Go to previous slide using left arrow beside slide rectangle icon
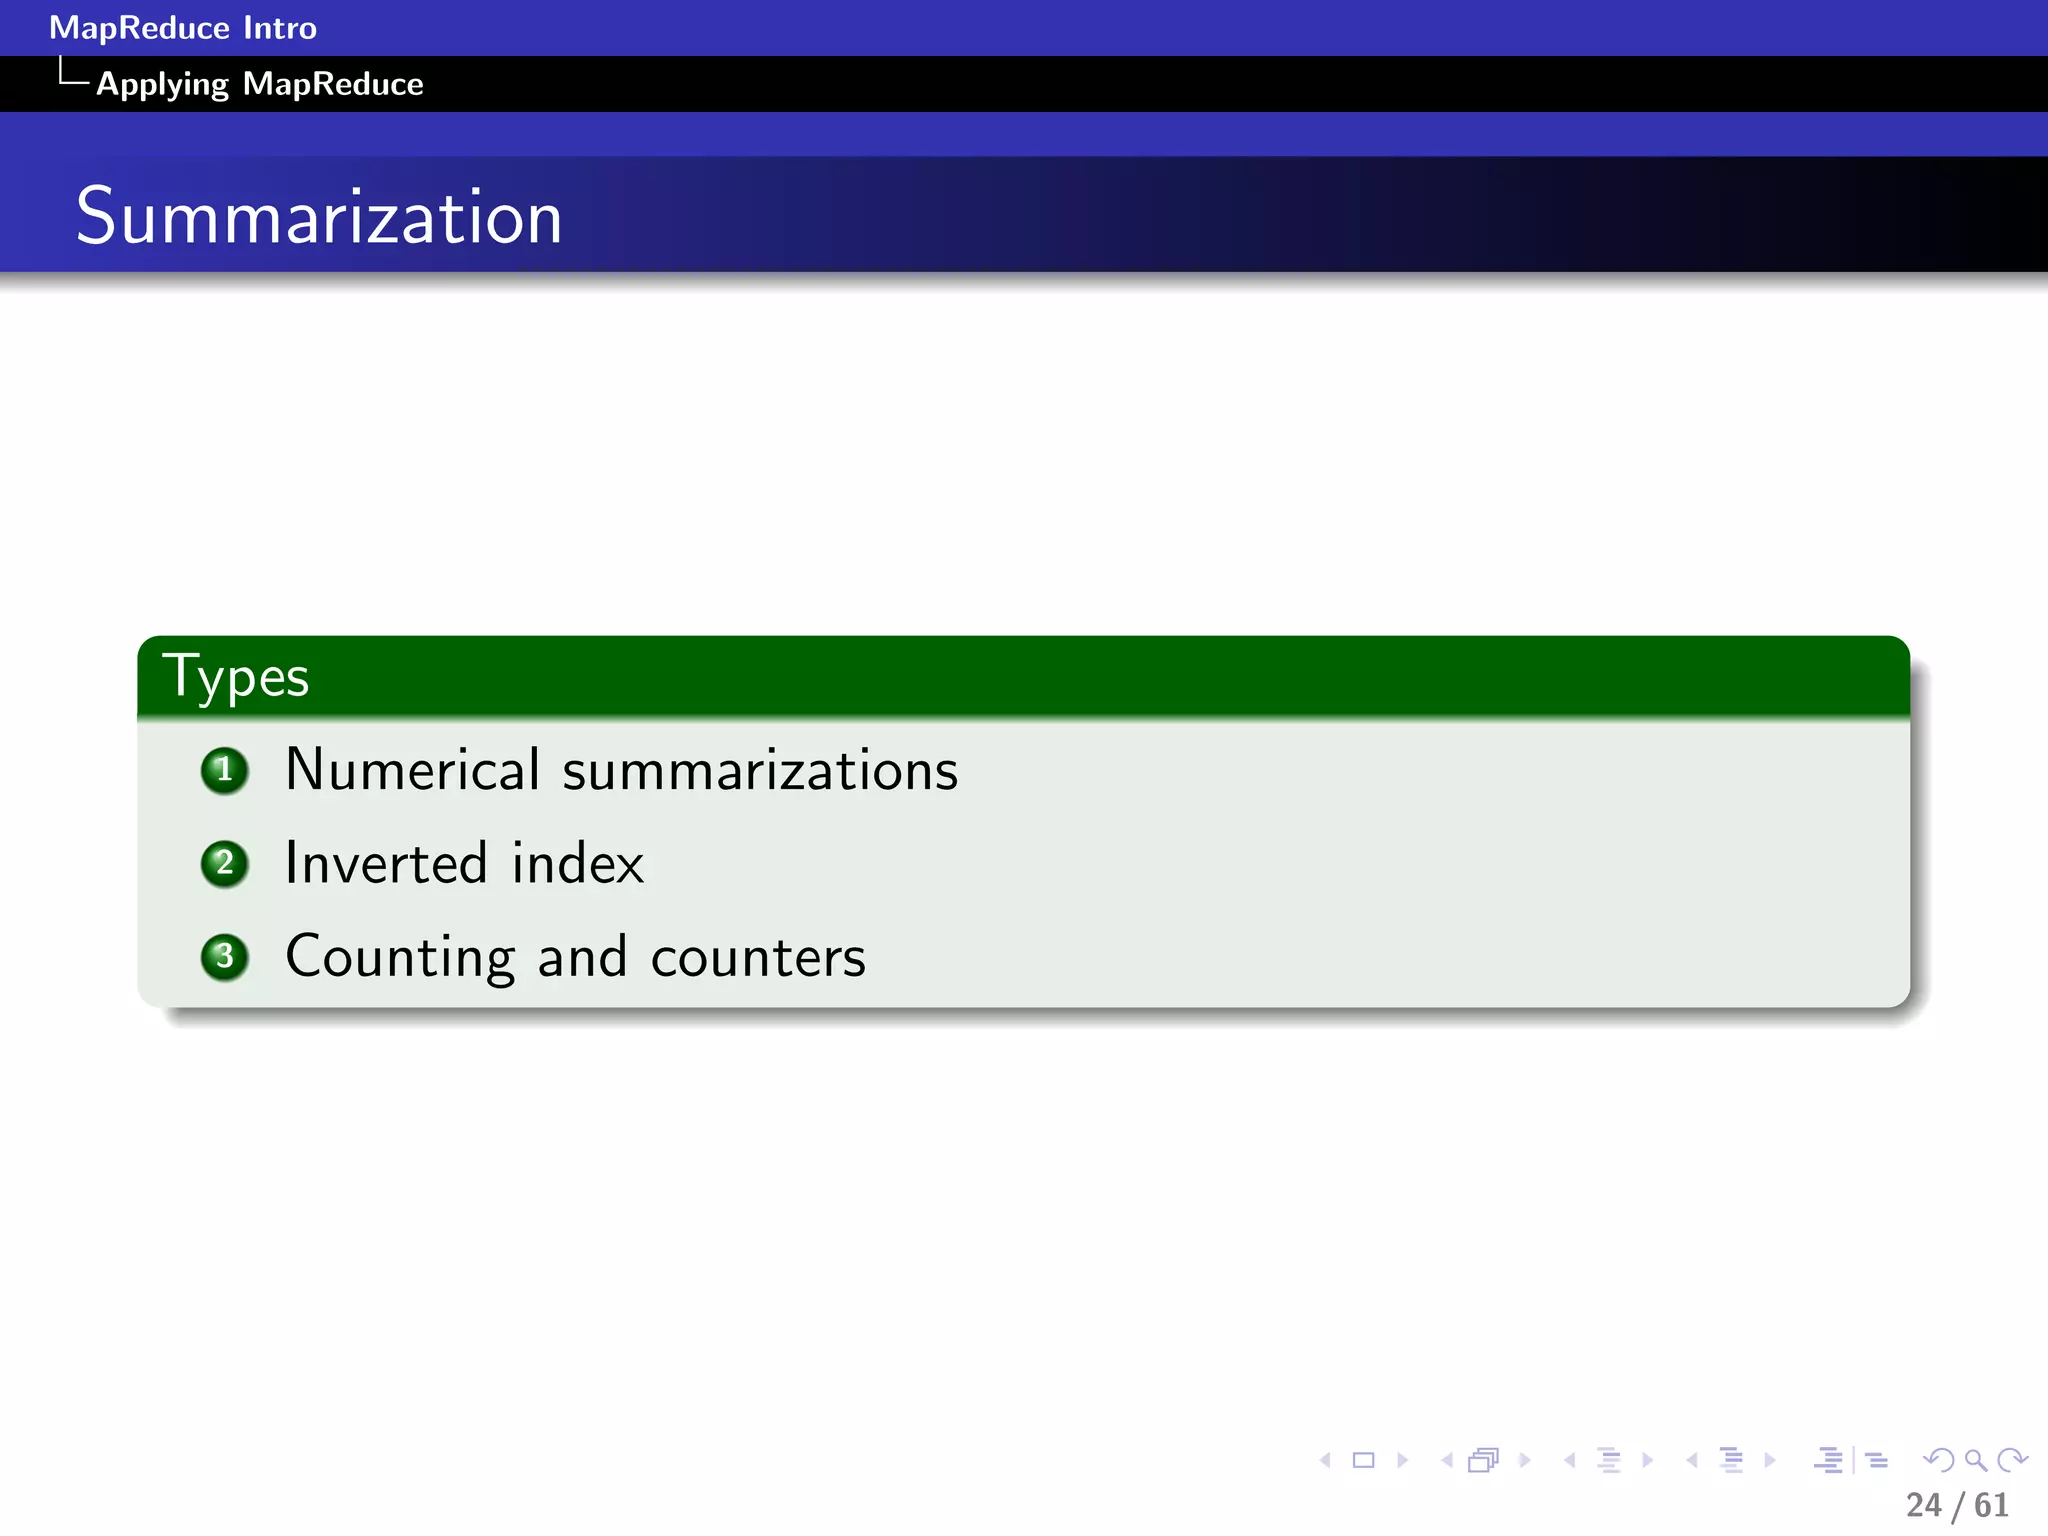 [x=1326, y=1460]
